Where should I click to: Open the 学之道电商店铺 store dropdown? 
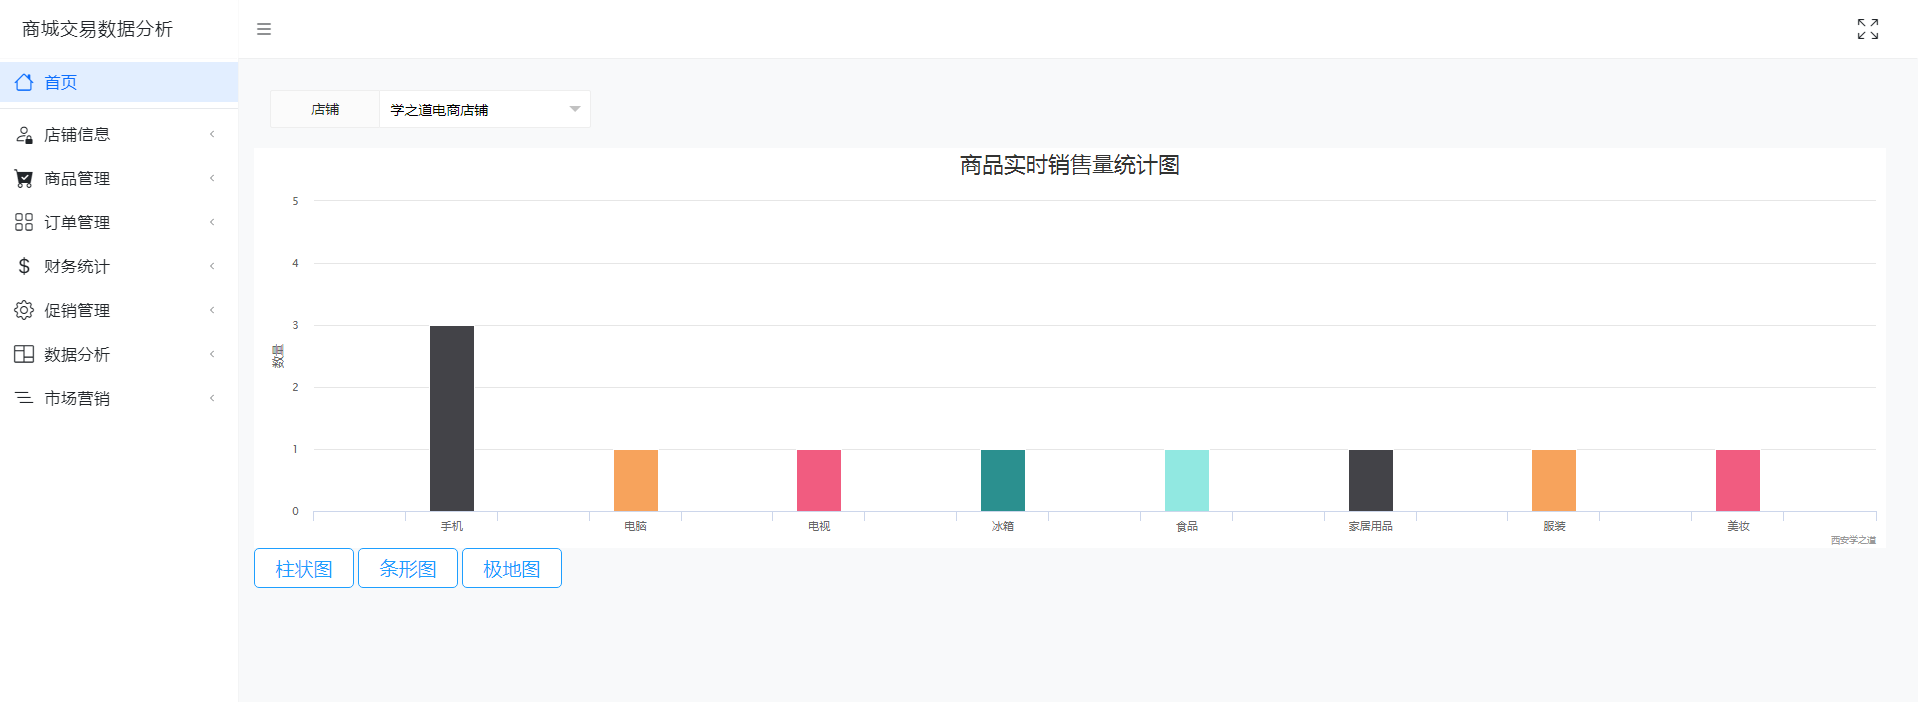pos(484,109)
